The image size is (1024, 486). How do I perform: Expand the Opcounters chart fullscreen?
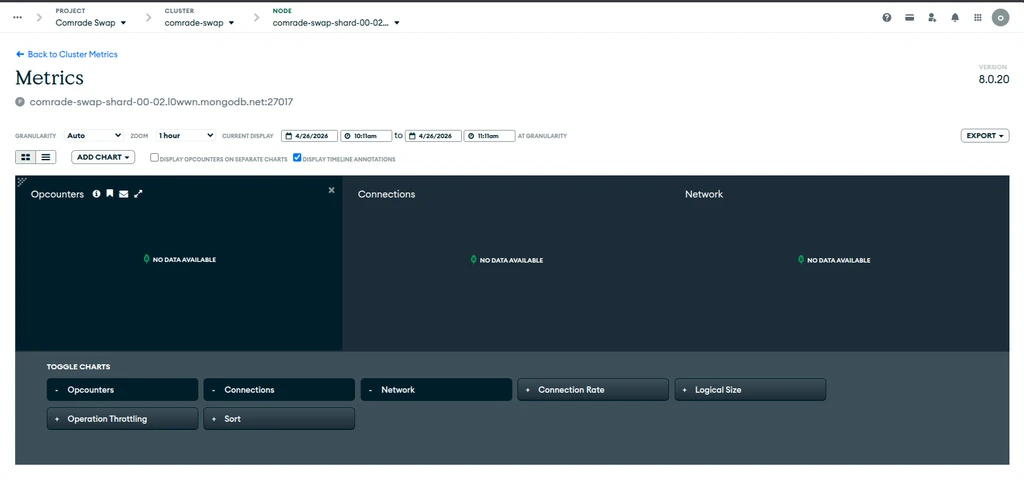138,193
